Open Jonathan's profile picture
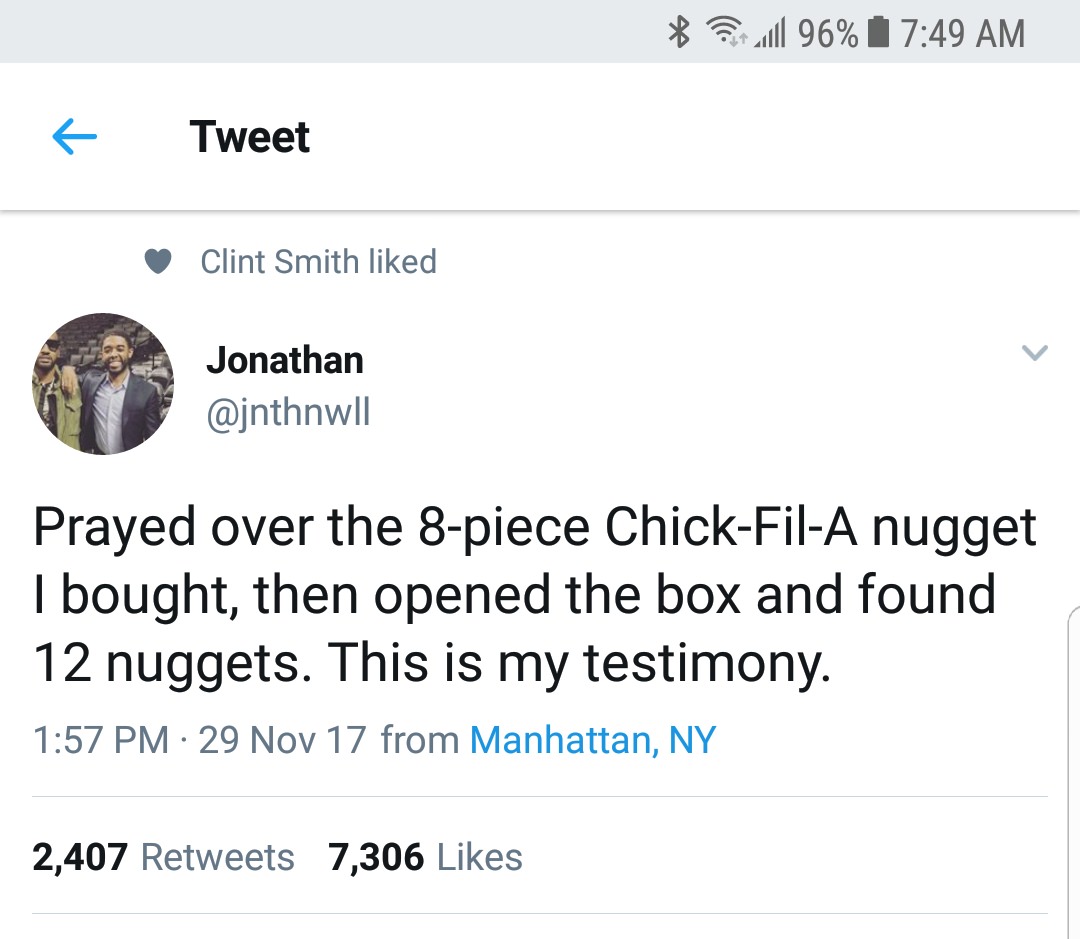The height and width of the screenshot is (939, 1080). point(103,384)
